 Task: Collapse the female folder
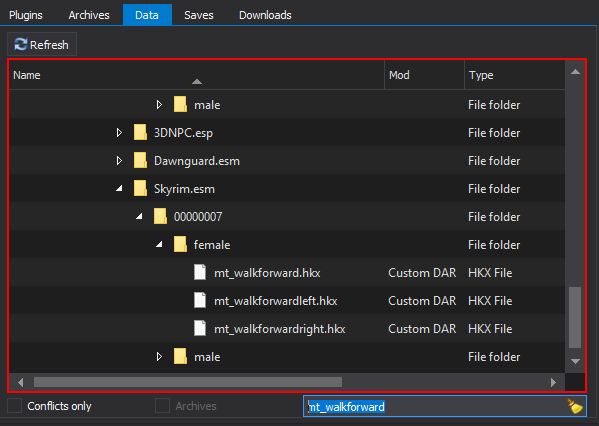pyautogui.click(x=159, y=245)
